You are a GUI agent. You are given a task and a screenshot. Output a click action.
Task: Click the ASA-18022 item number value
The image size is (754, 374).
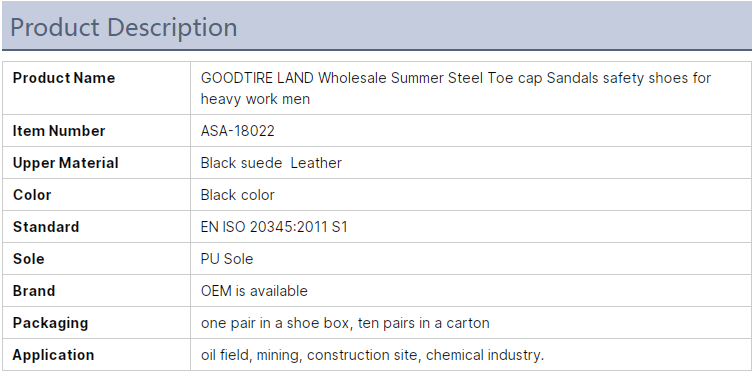click(238, 131)
